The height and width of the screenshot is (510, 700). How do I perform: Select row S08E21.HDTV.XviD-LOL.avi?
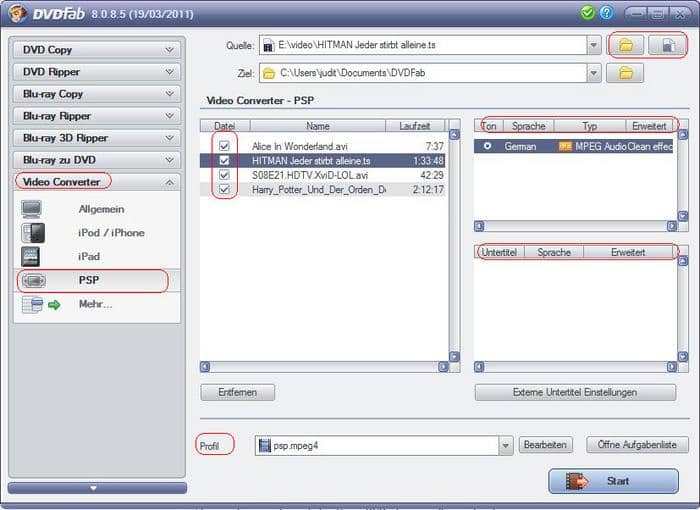[x=322, y=175]
